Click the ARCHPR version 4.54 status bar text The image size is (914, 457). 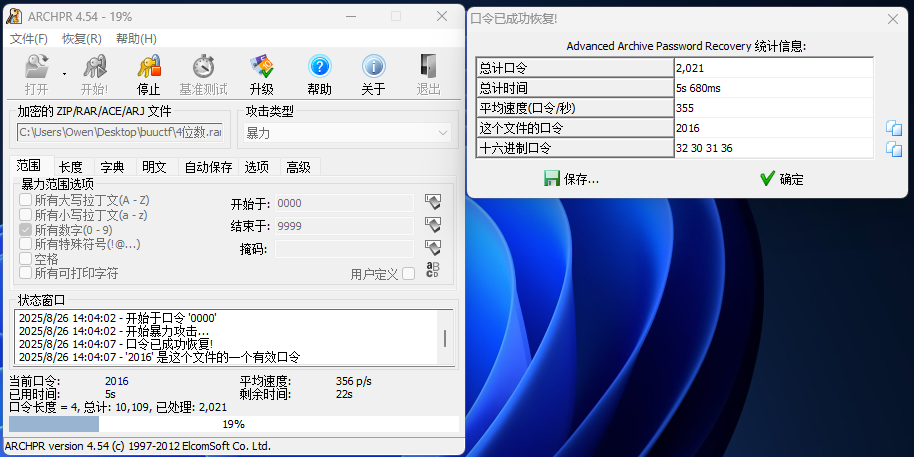point(138,446)
